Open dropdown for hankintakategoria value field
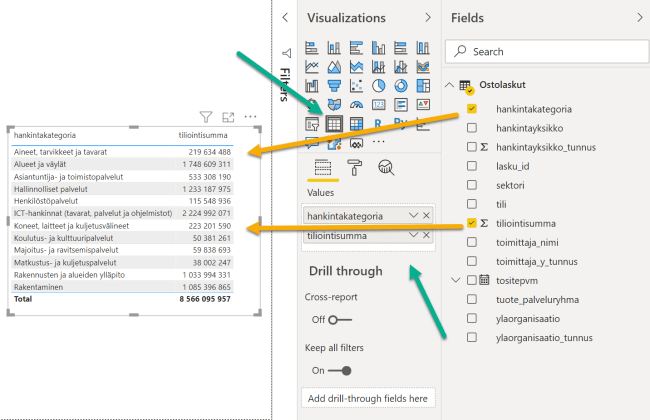Viewport: 650px width, 420px height. click(x=414, y=215)
